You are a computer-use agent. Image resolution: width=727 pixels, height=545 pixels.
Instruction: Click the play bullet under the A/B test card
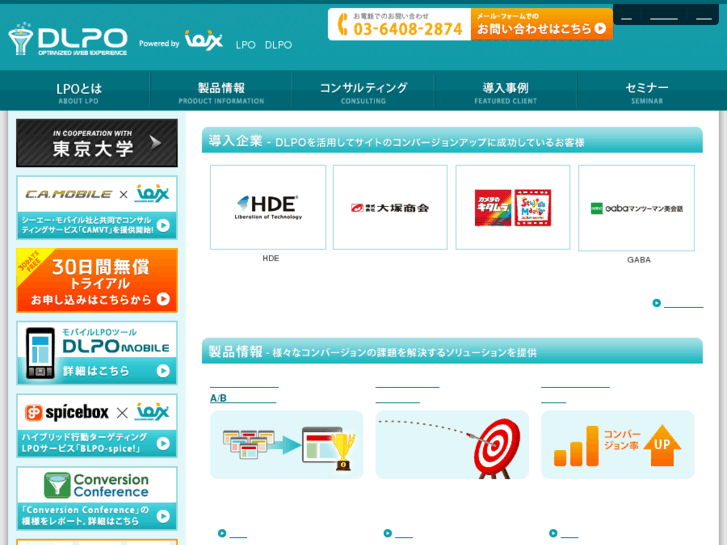[222, 533]
